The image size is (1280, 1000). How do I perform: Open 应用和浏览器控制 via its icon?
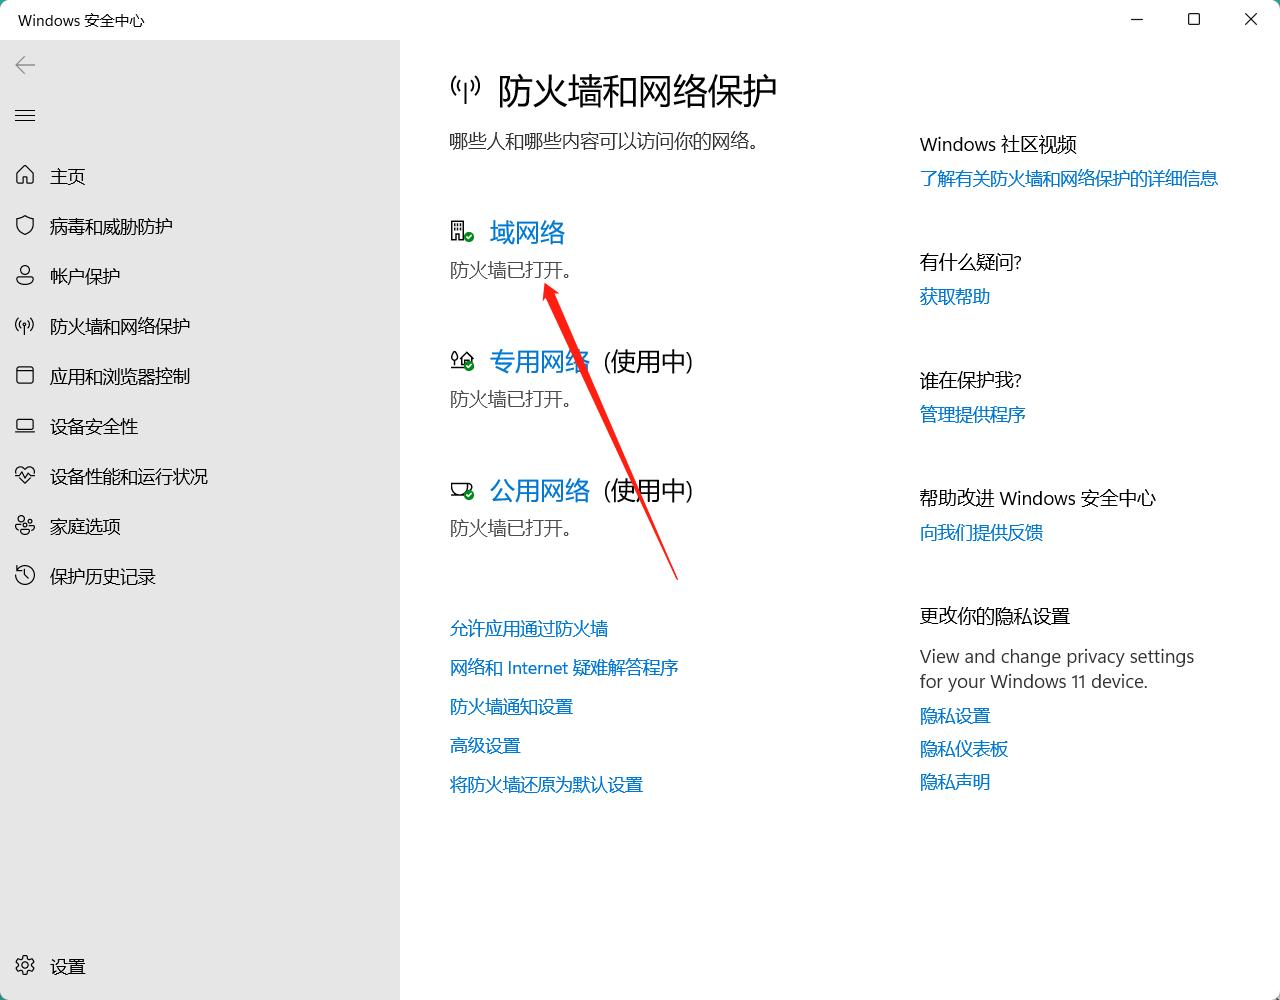pyautogui.click(x=25, y=376)
